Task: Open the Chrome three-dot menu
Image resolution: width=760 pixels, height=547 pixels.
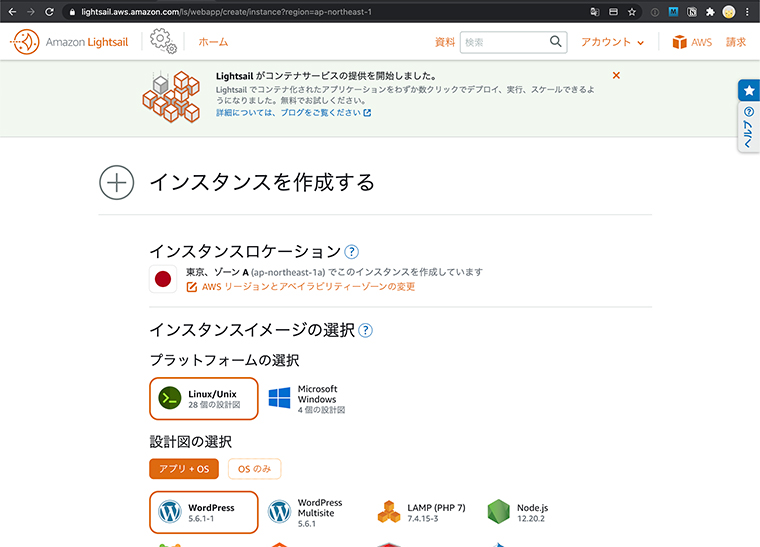Action: tap(747, 12)
